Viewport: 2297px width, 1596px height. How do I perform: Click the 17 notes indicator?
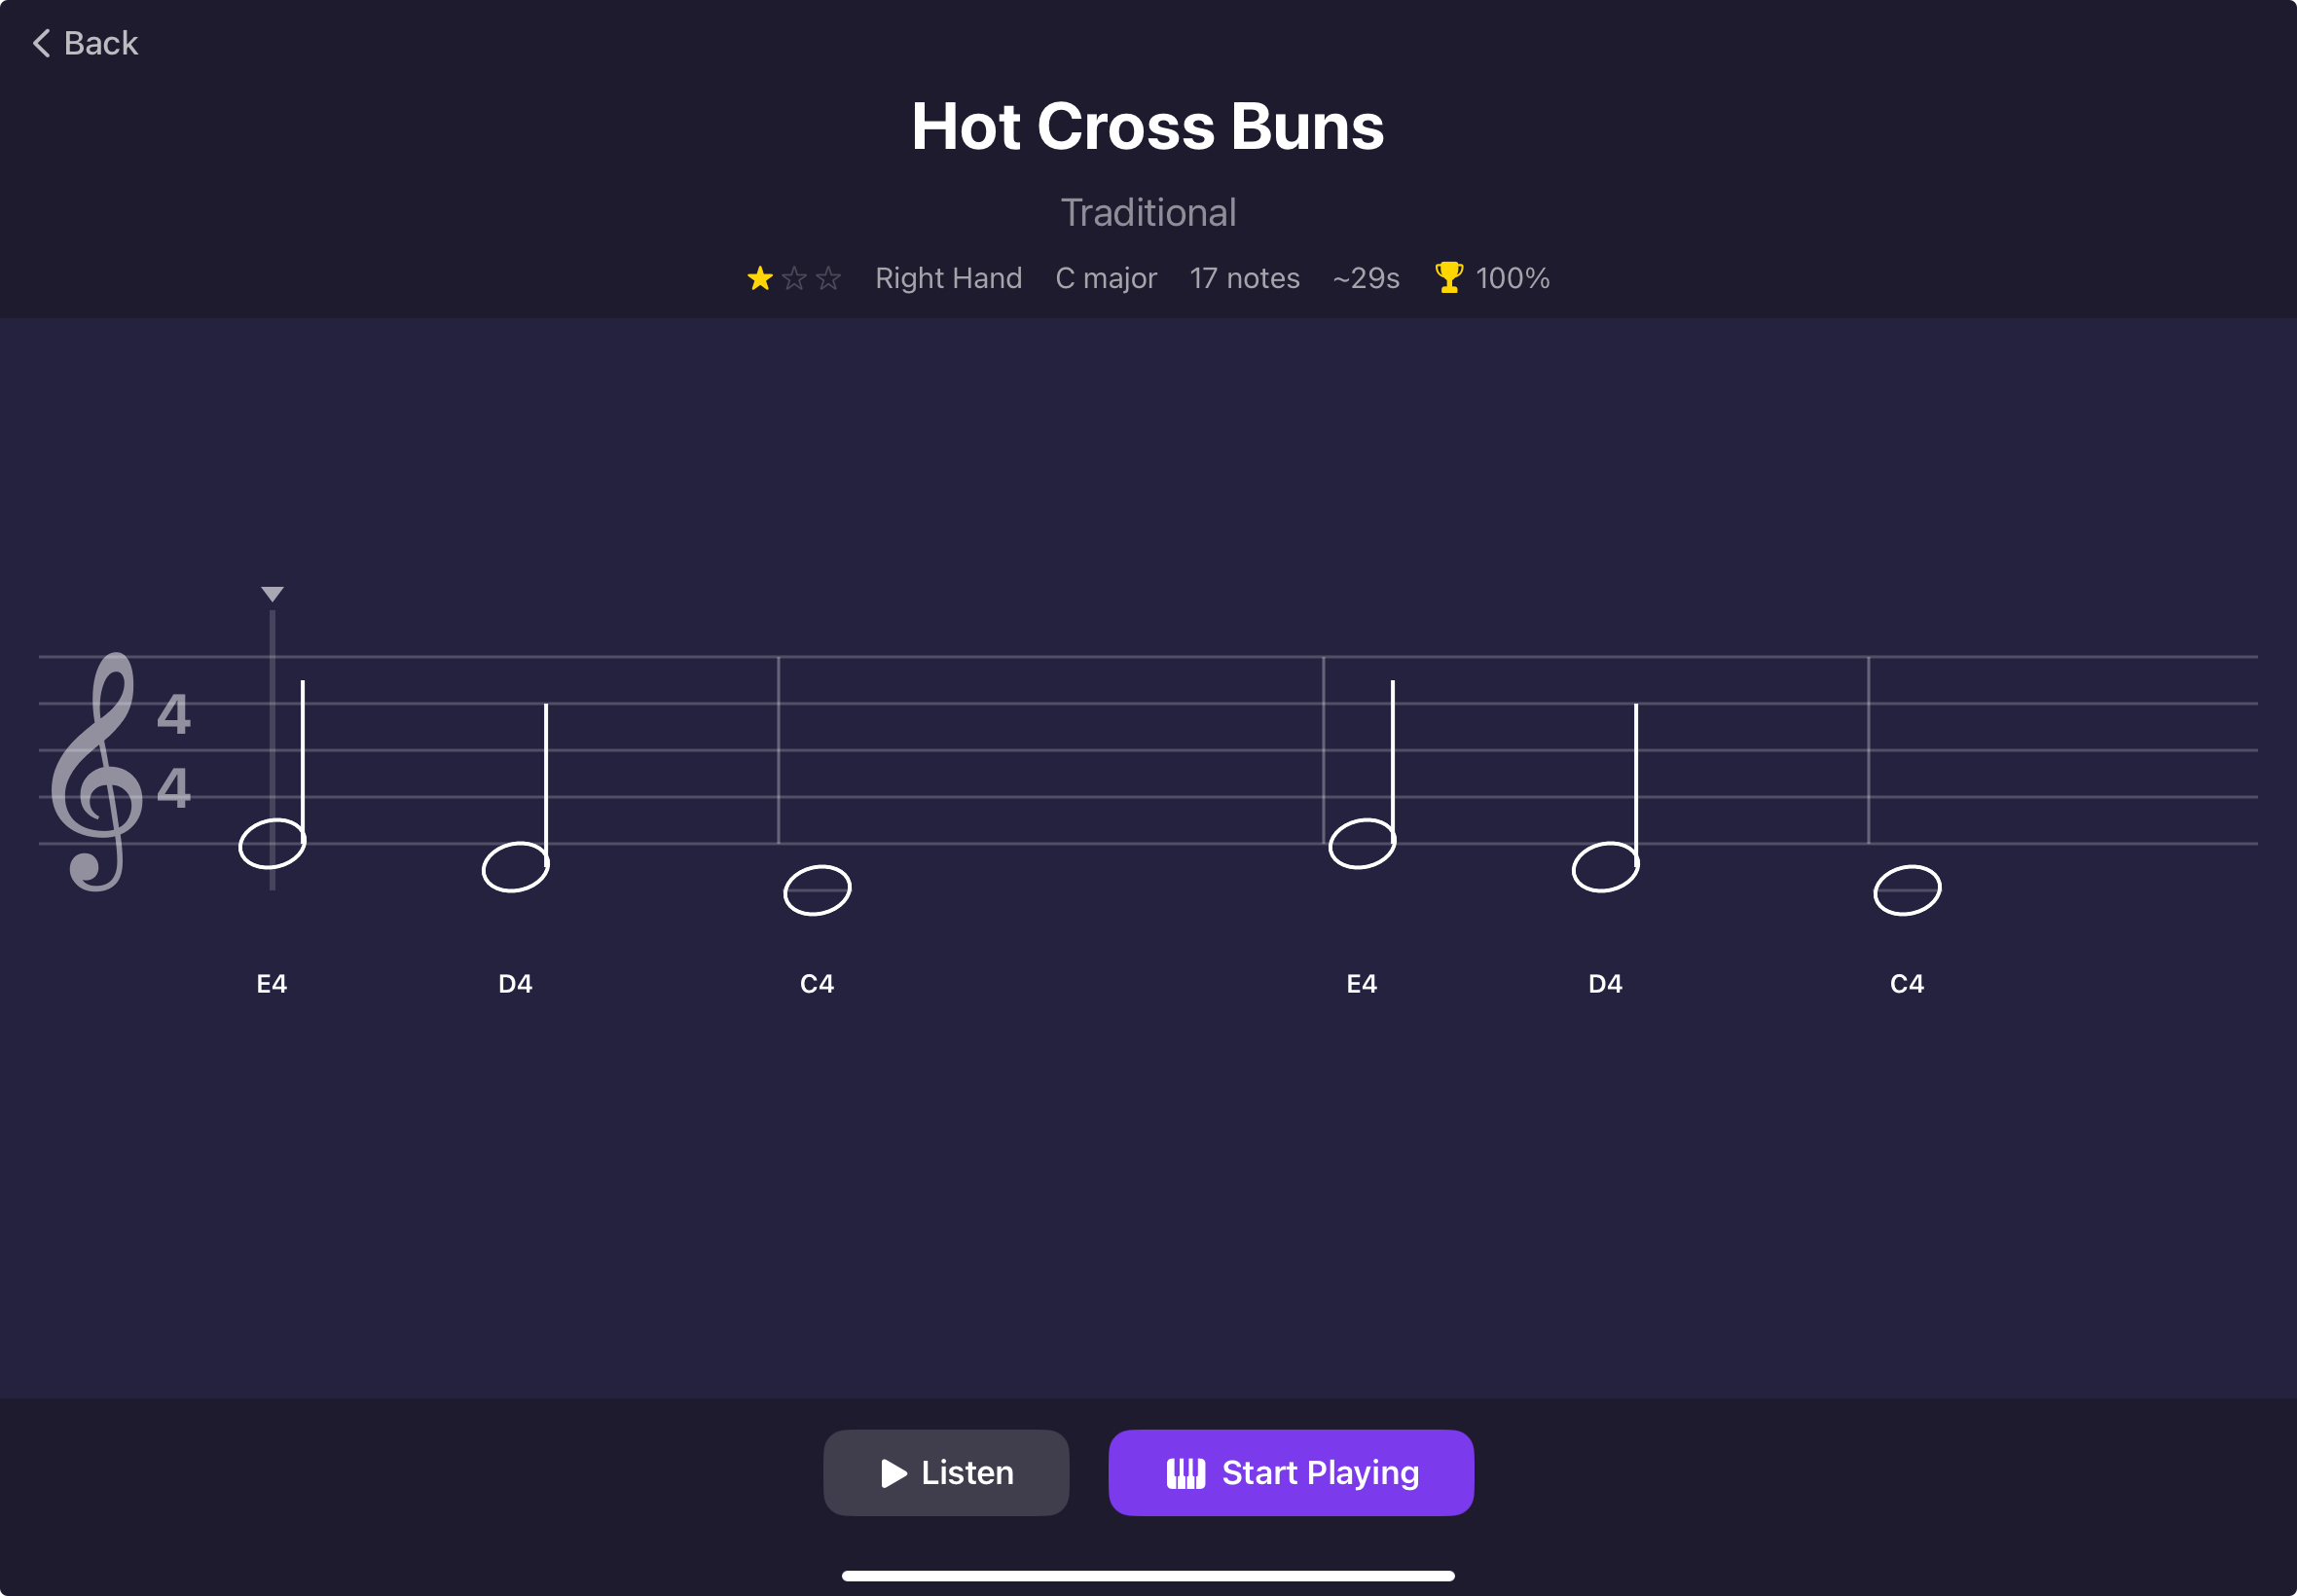click(1243, 277)
